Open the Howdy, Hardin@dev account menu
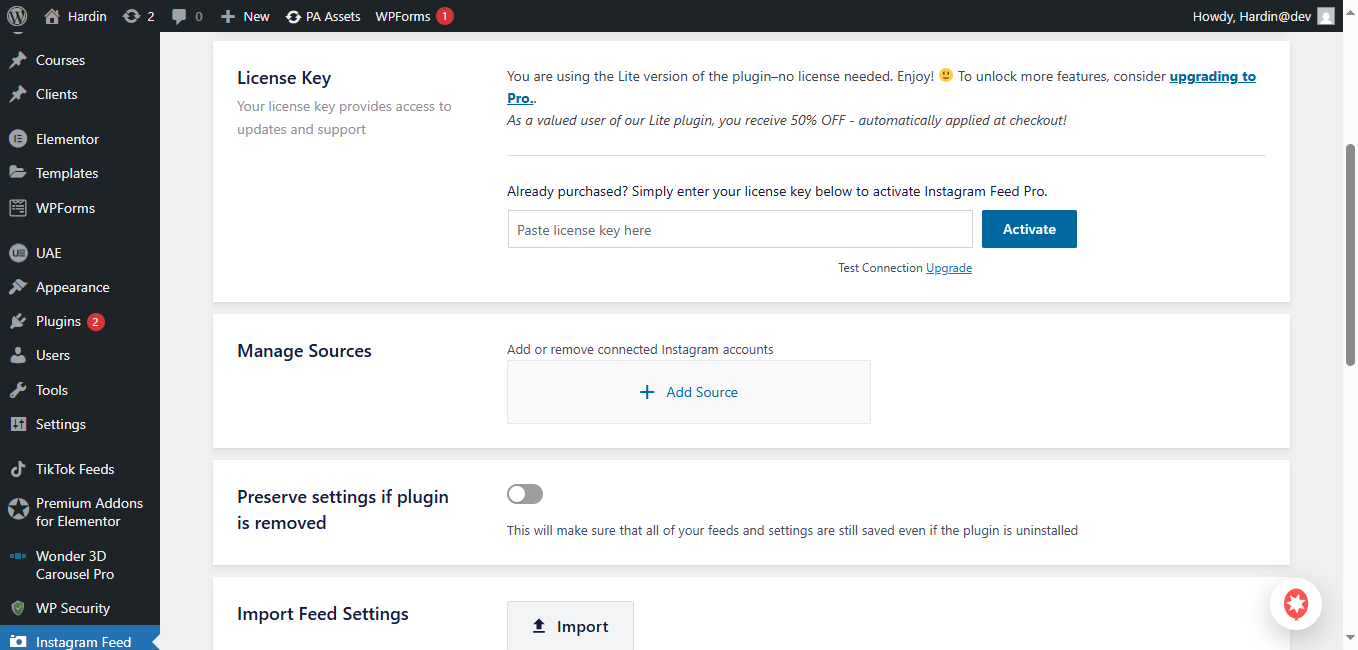The height and width of the screenshot is (650, 1358). tap(1264, 16)
